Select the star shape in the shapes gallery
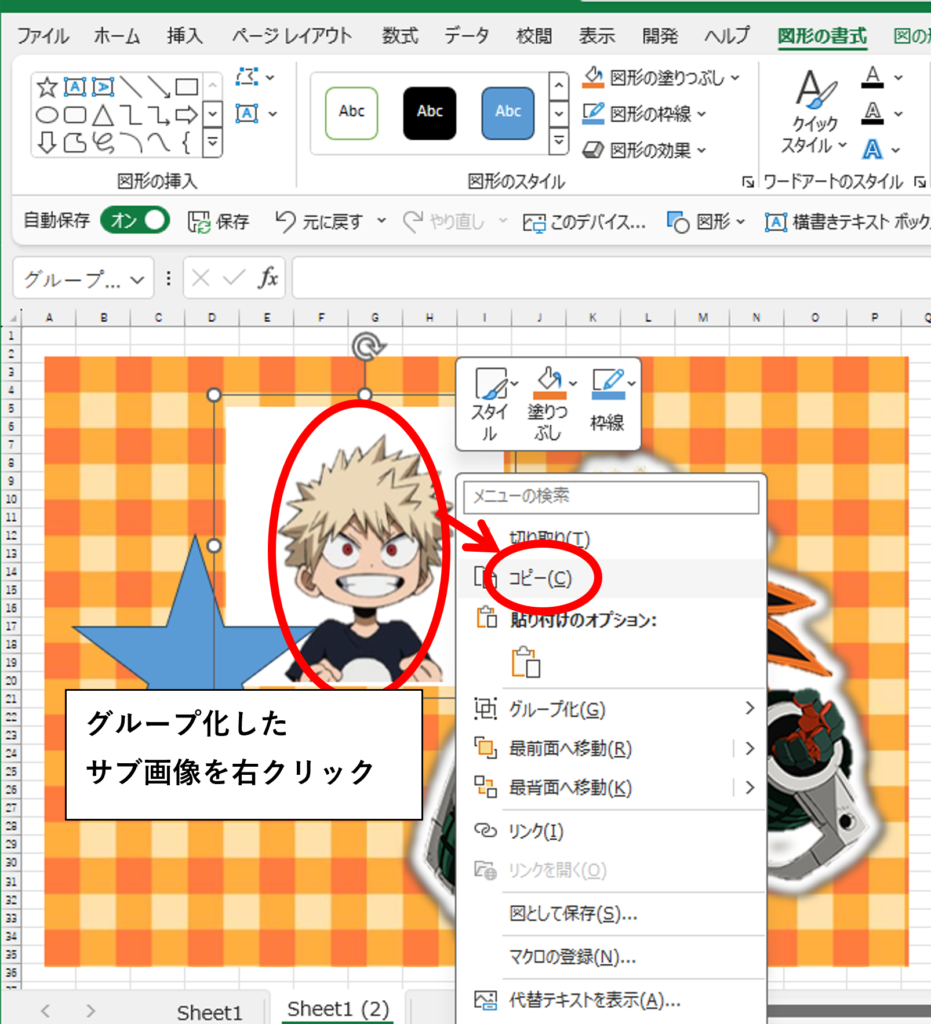This screenshot has width=931, height=1024. point(47,86)
